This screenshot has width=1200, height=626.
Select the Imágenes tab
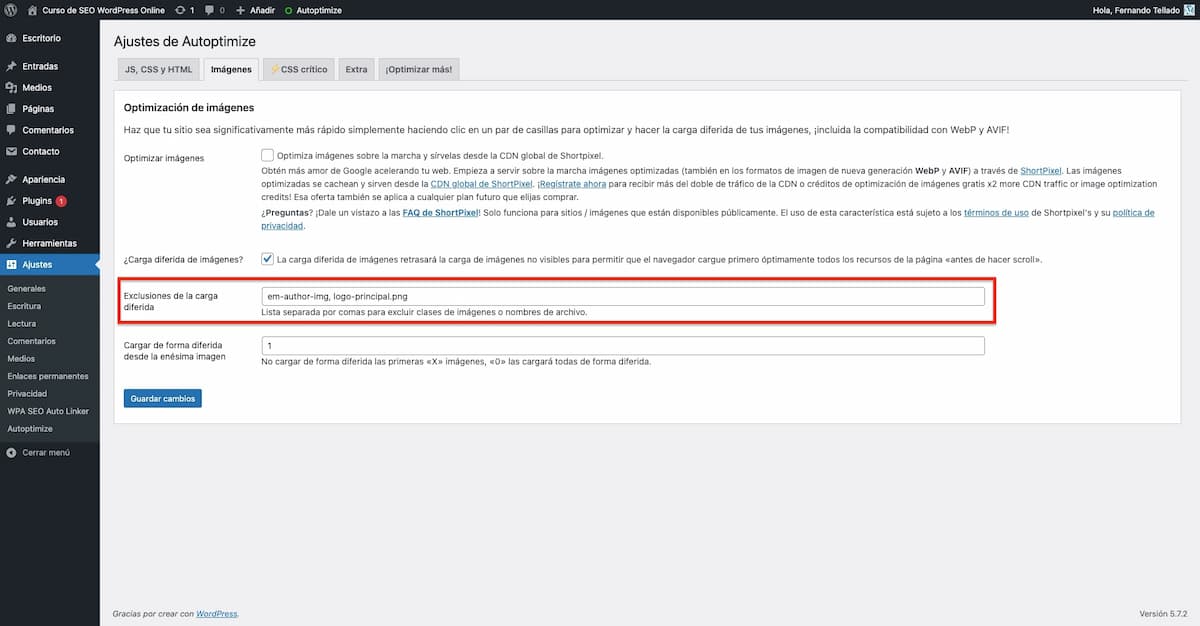click(x=231, y=69)
